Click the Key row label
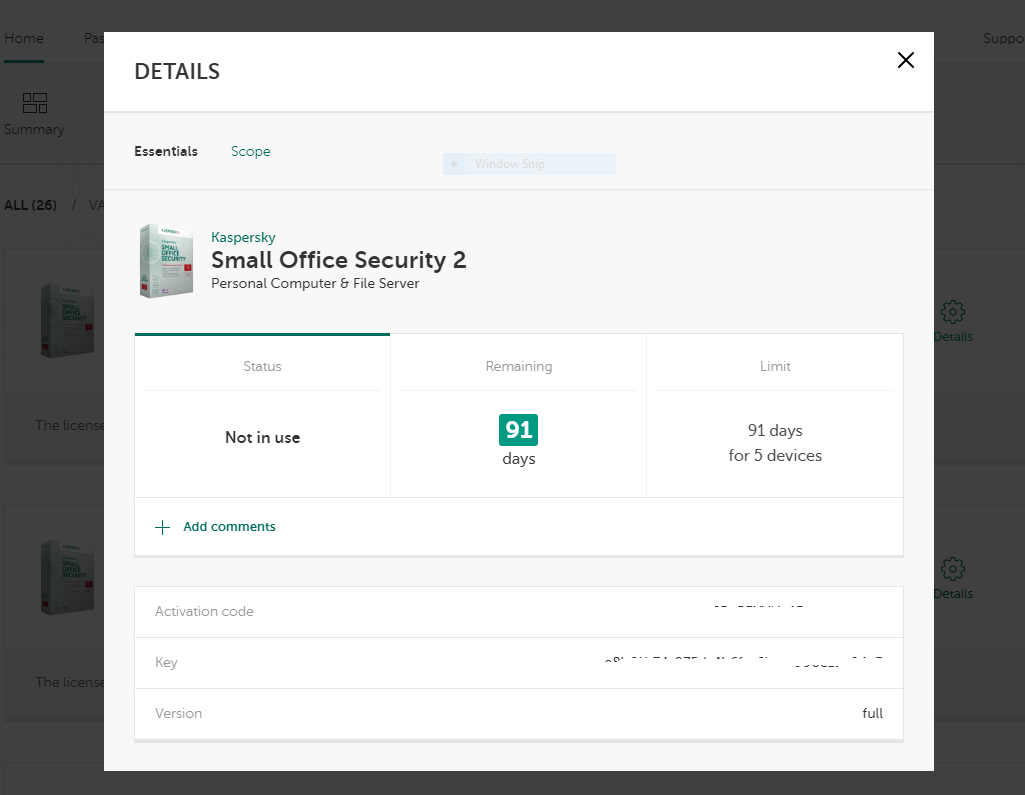 [166, 662]
